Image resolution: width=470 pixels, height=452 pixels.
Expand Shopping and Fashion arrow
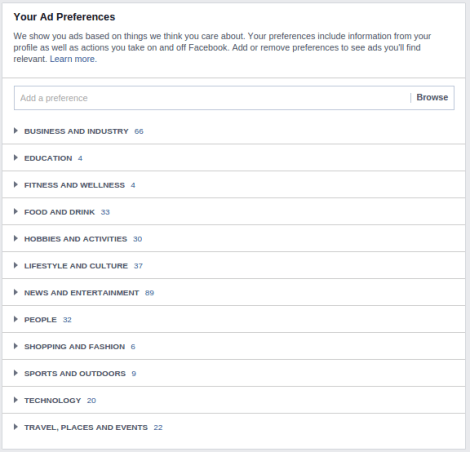(16, 346)
